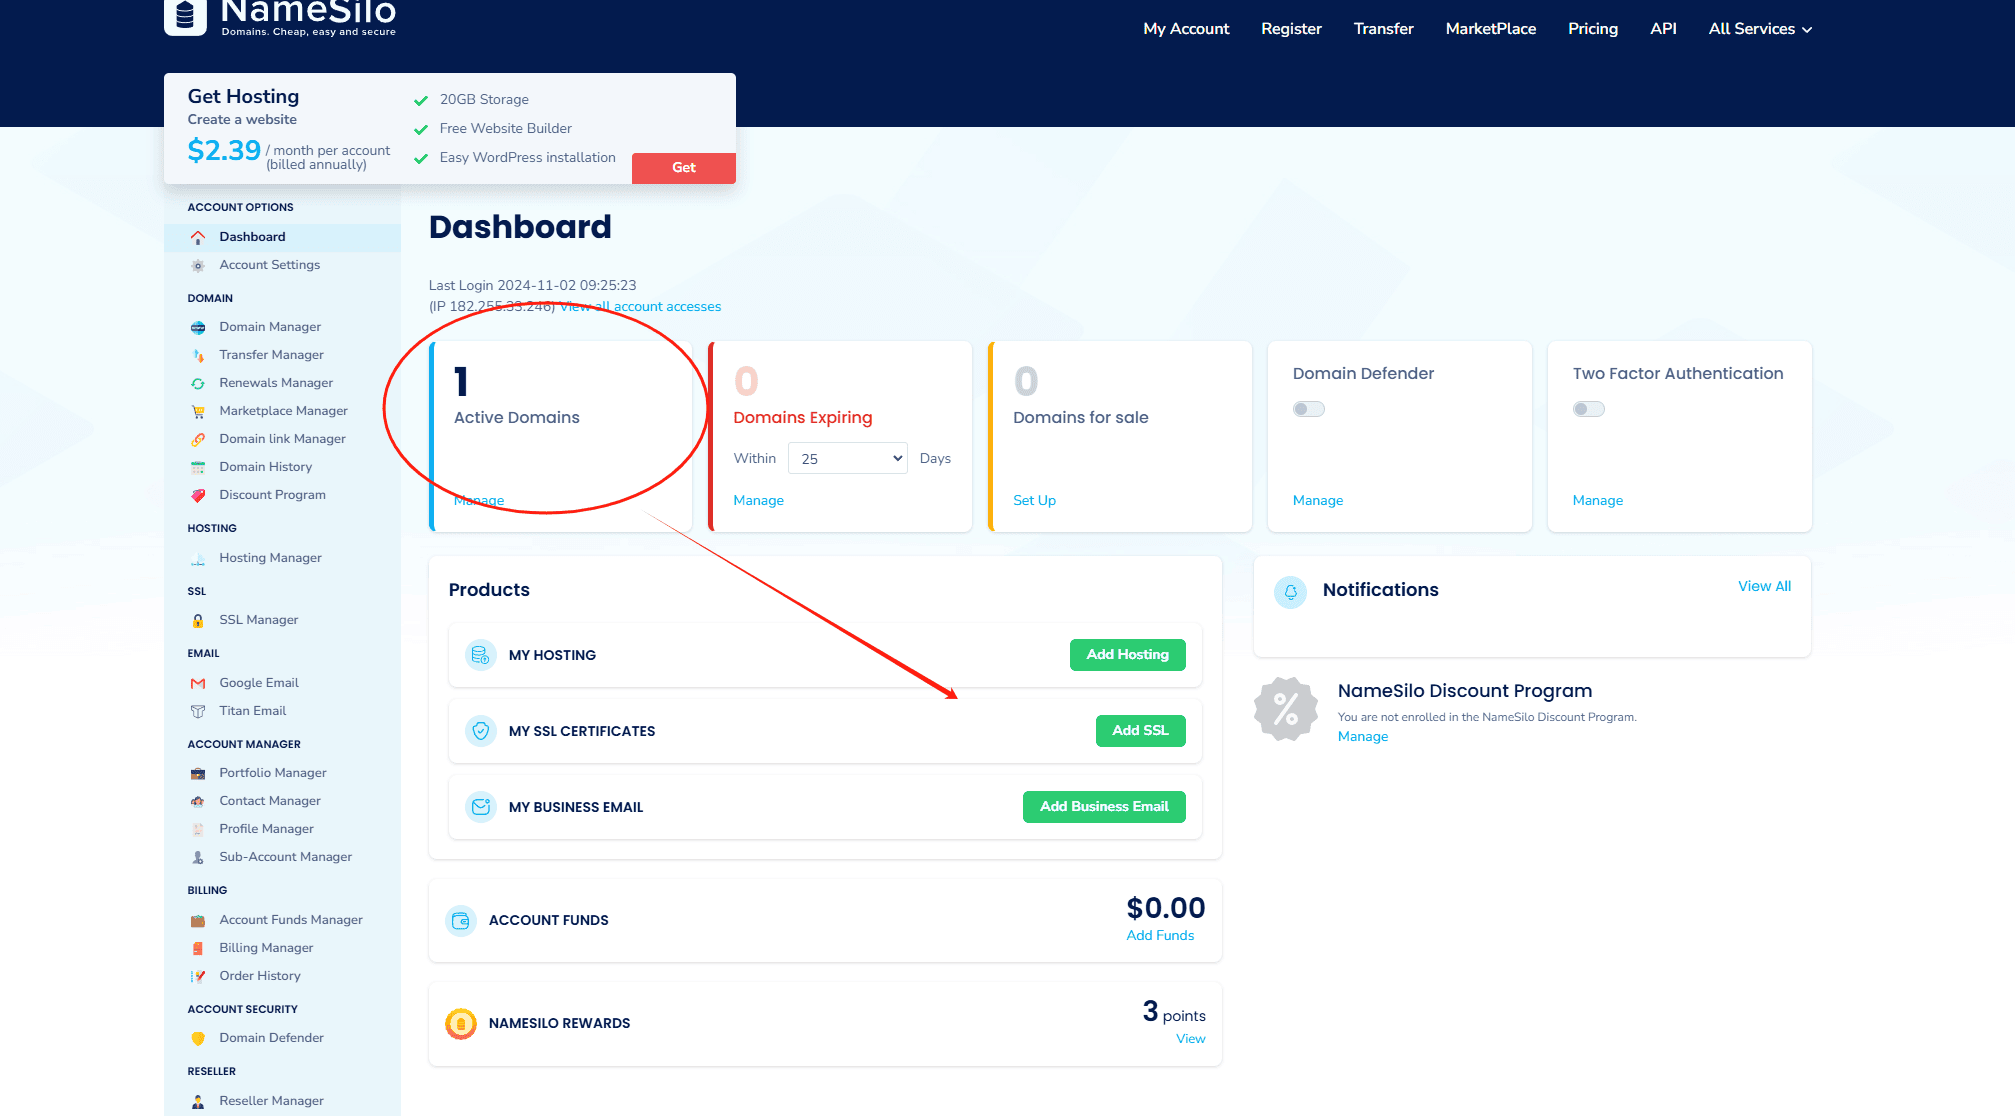Click the NameSilo Rewards coin icon
Viewport: 2015px width, 1116px height.
461,1023
